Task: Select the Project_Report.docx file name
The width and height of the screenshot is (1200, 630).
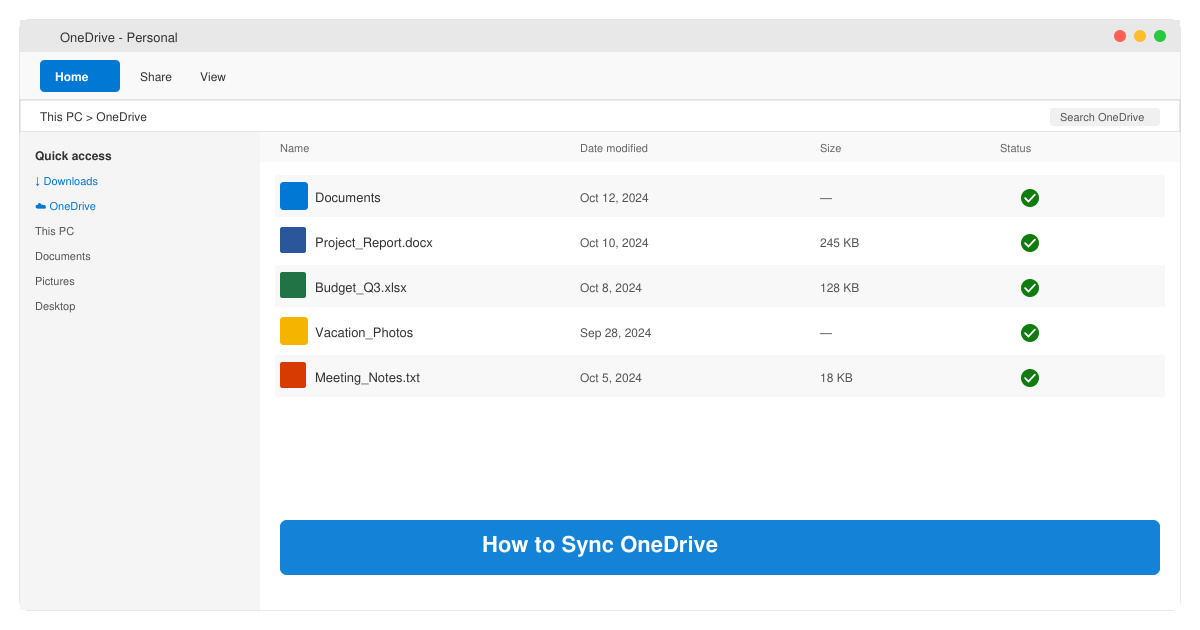Action: pos(374,243)
